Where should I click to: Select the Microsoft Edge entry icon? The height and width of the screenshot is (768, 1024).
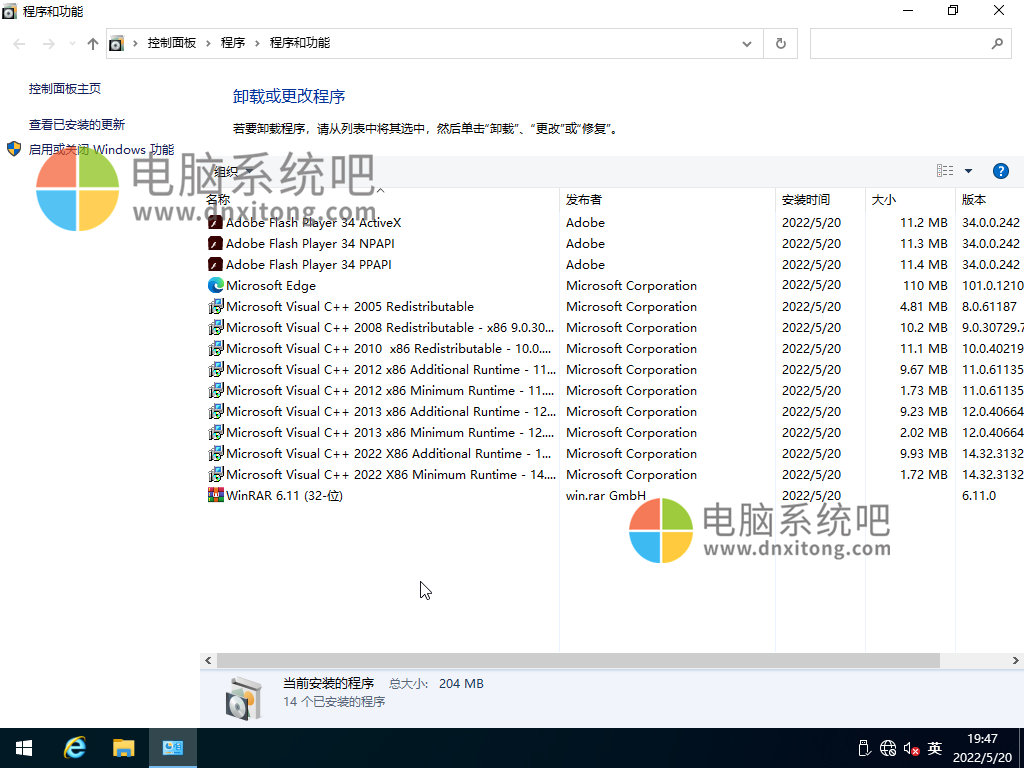215,285
